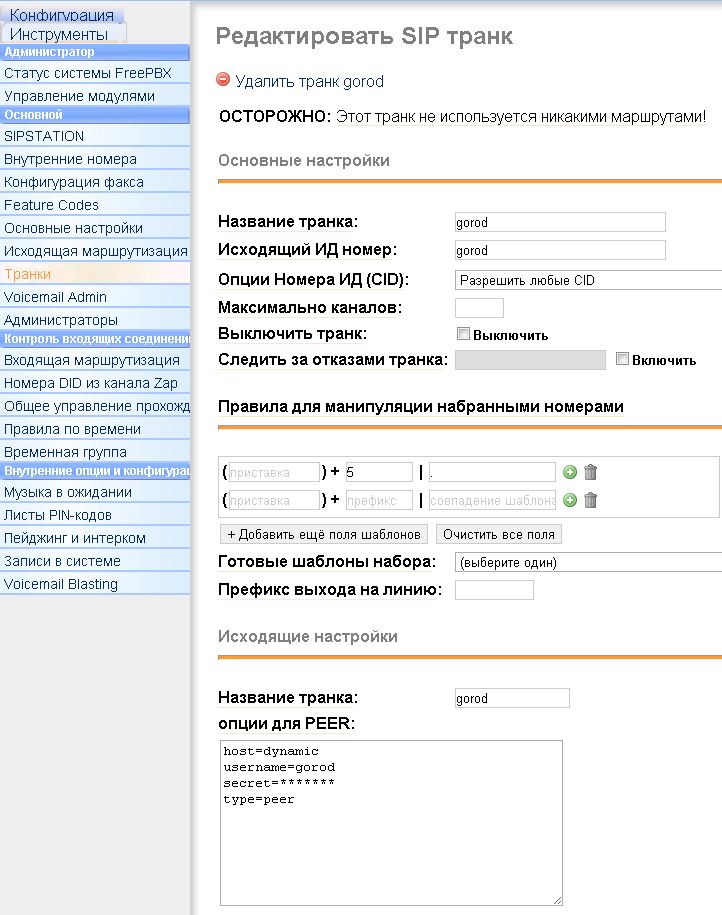This screenshot has width=722, height=915.
Task: Open Музыка в ожидании menu item
Action: pos(95,492)
